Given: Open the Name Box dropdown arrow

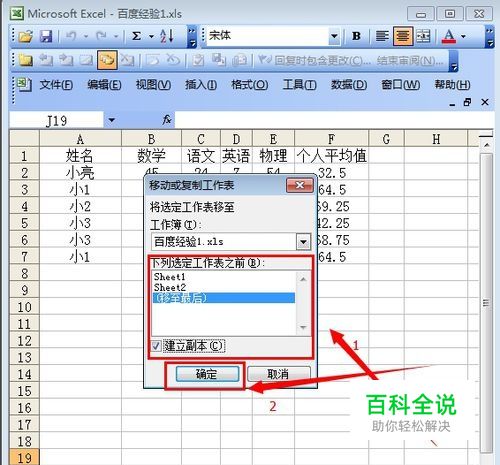Looking at the screenshot, I should [112, 120].
